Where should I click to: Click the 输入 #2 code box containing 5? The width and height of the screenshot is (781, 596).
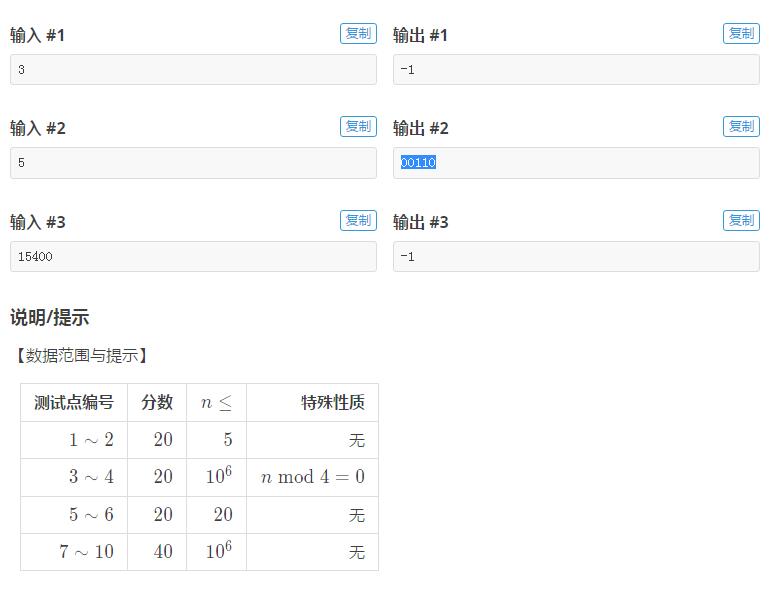coord(193,163)
